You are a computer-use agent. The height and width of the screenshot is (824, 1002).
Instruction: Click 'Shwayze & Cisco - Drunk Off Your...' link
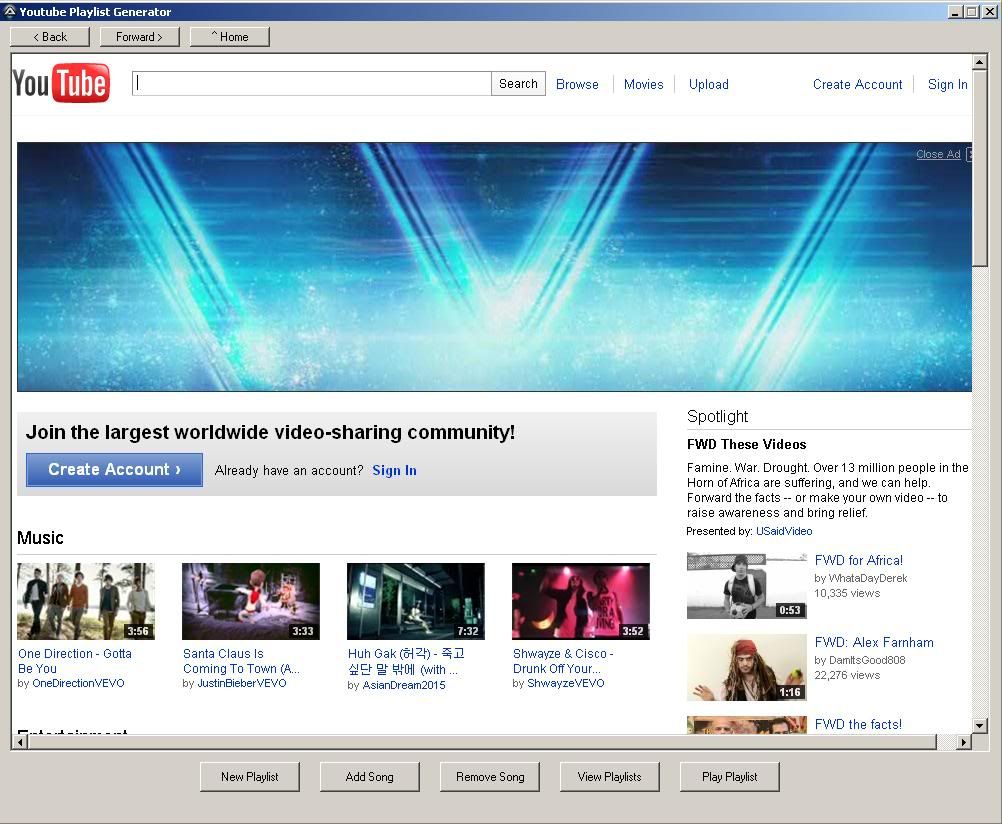pyautogui.click(x=563, y=661)
